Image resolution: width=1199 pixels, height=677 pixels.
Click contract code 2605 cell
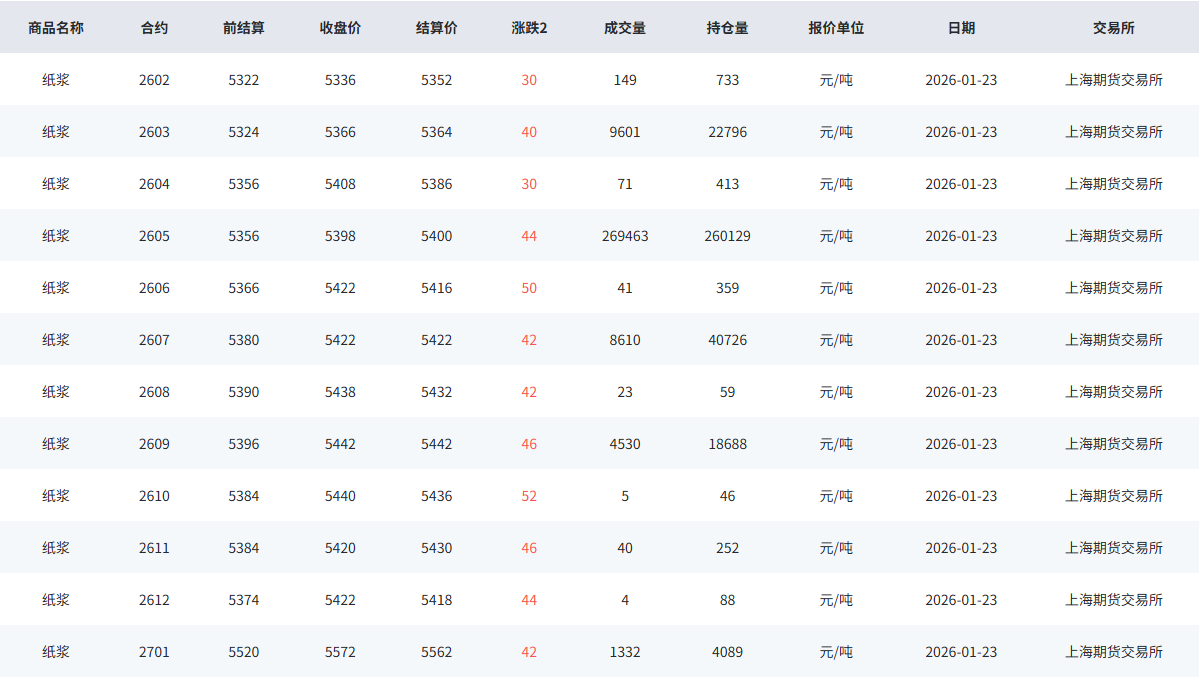pyautogui.click(x=154, y=236)
